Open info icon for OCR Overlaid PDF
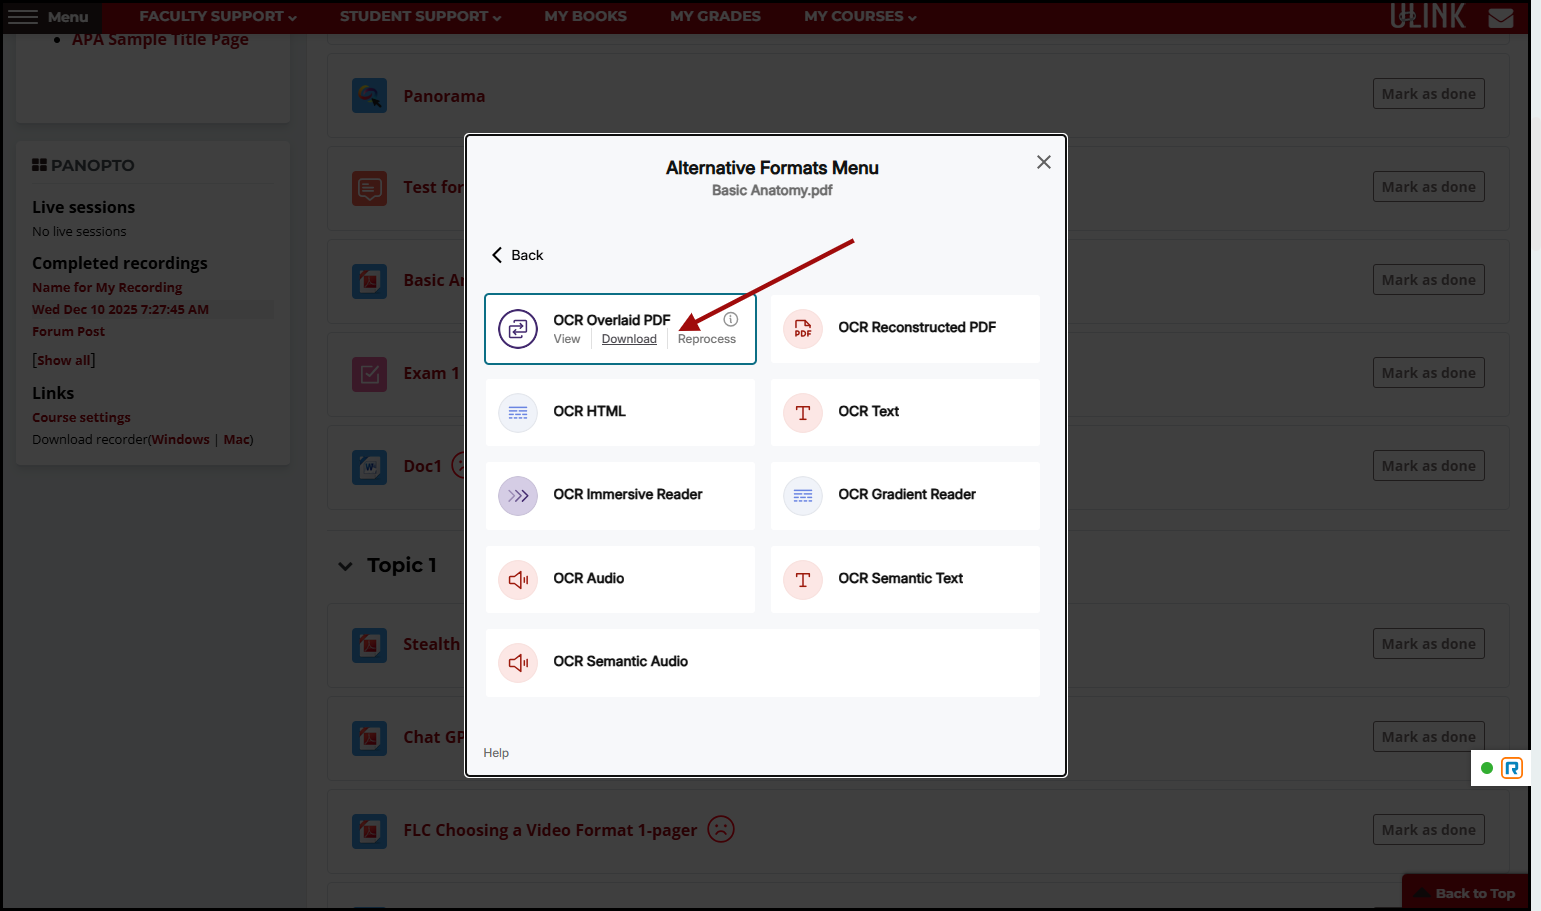The width and height of the screenshot is (1541, 911). click(x=731, y=319)
